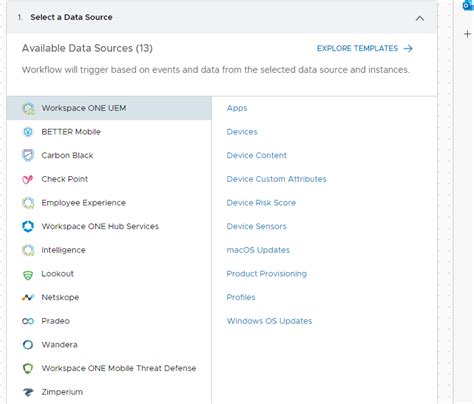Select Check Point data source
The image size is (474, 404).
[109, 179]
